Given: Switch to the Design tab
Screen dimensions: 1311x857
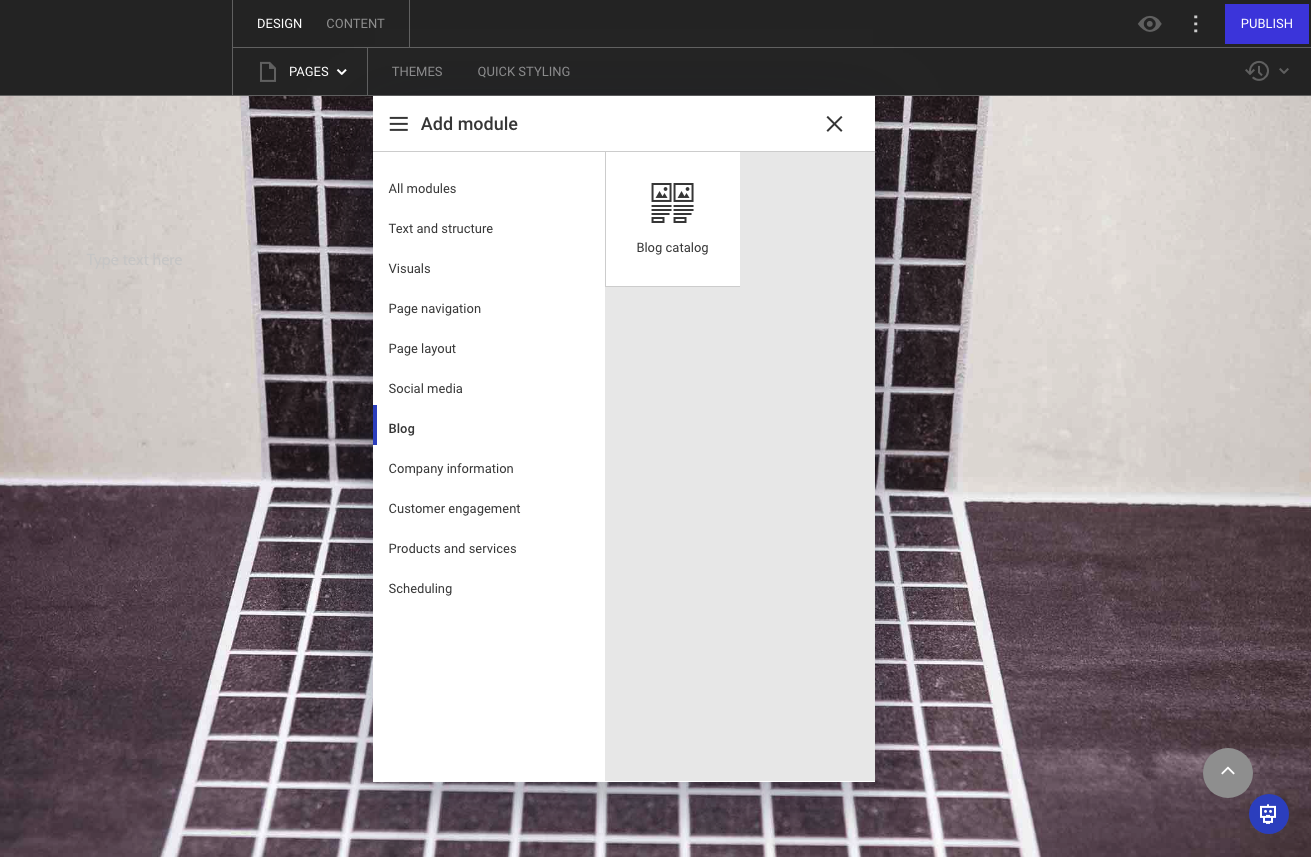Looking at the screenshot, I should (x=279, y=24).
